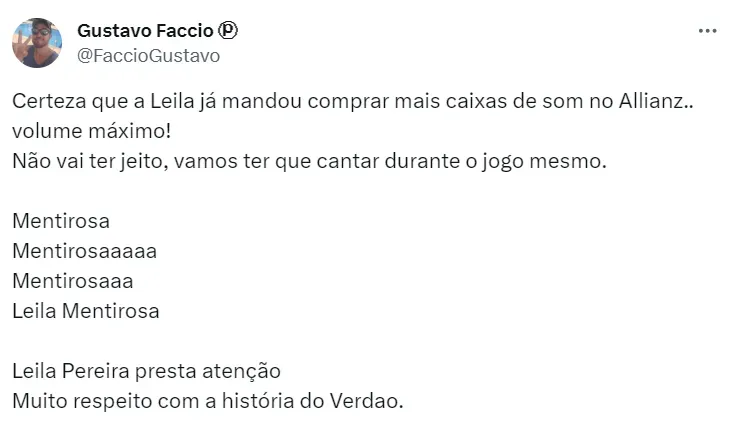Click the line starting "Não vai ter jeito"
This screenshot has height=432, width=733.
[x=309, y=160]
